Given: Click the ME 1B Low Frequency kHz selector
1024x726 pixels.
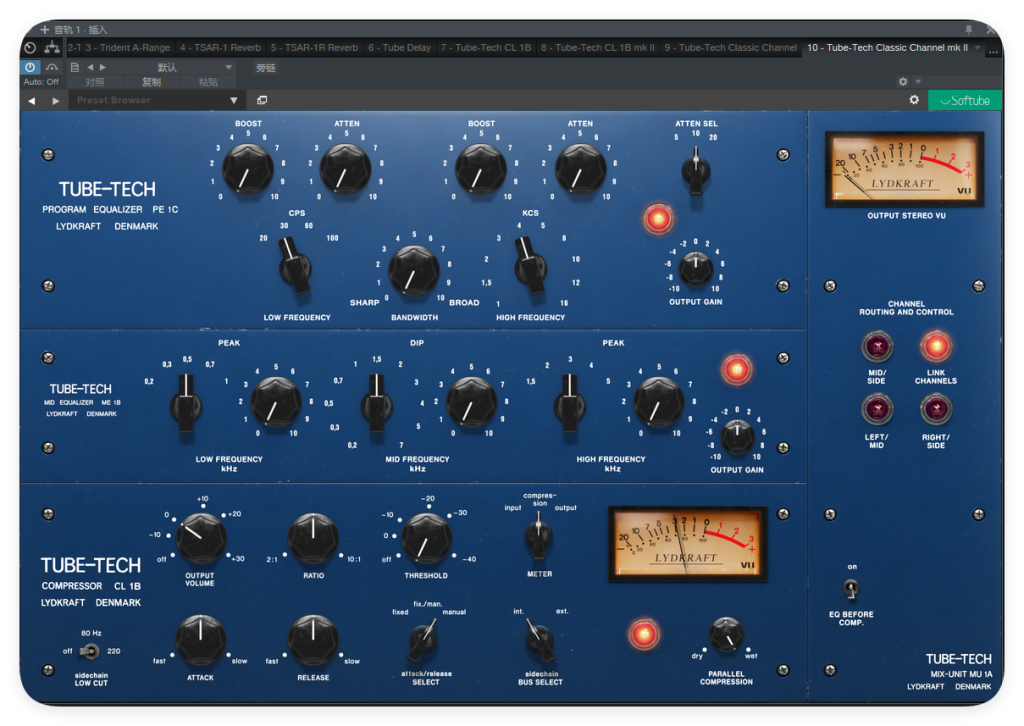Looking at the screenshot, I should pyautogui.click(x=186, y=404).
